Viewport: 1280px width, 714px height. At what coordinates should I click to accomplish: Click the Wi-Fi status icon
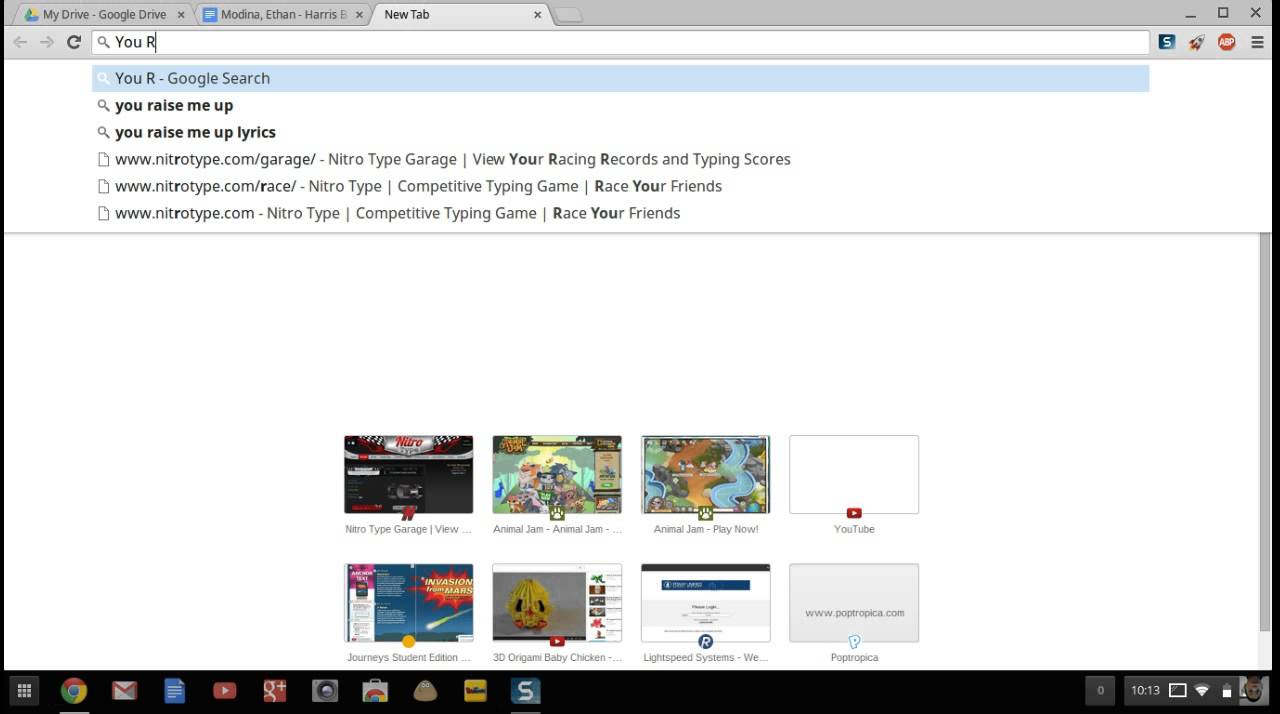pyautogui.click(x=1202, y=690)
